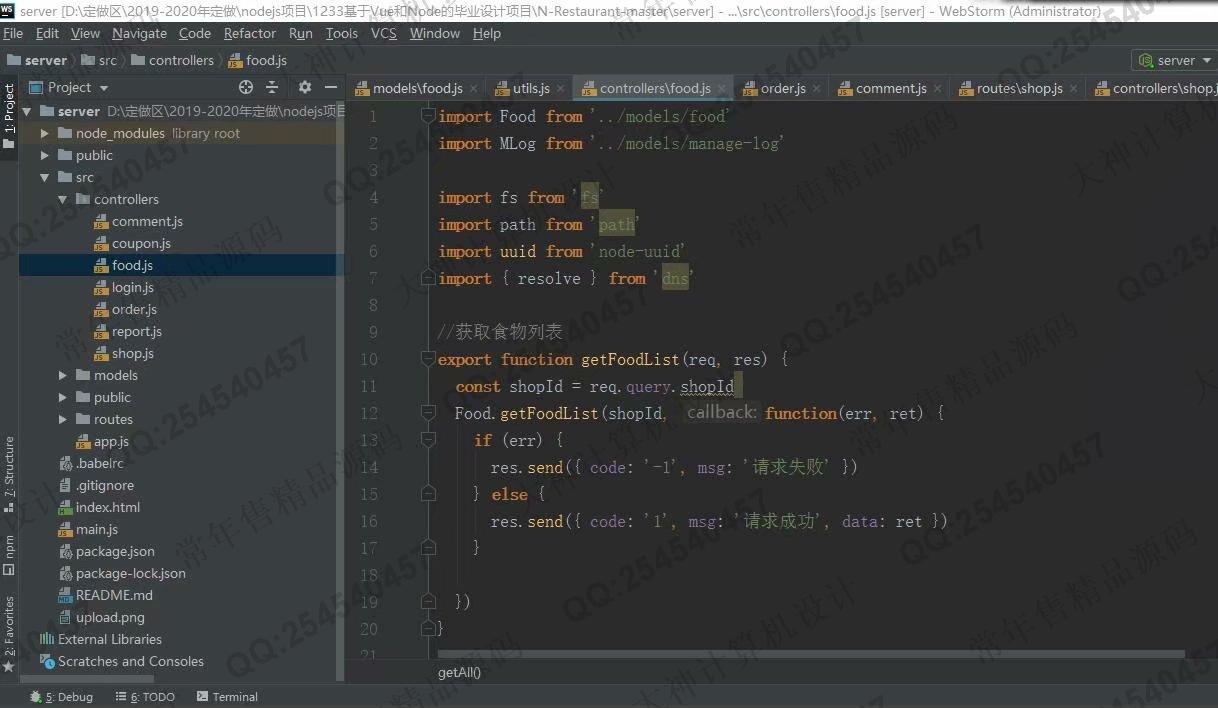Fold the getFoodList function at line 10
This screenshot has width=1218, height=708.
click(x=428, y=359)
